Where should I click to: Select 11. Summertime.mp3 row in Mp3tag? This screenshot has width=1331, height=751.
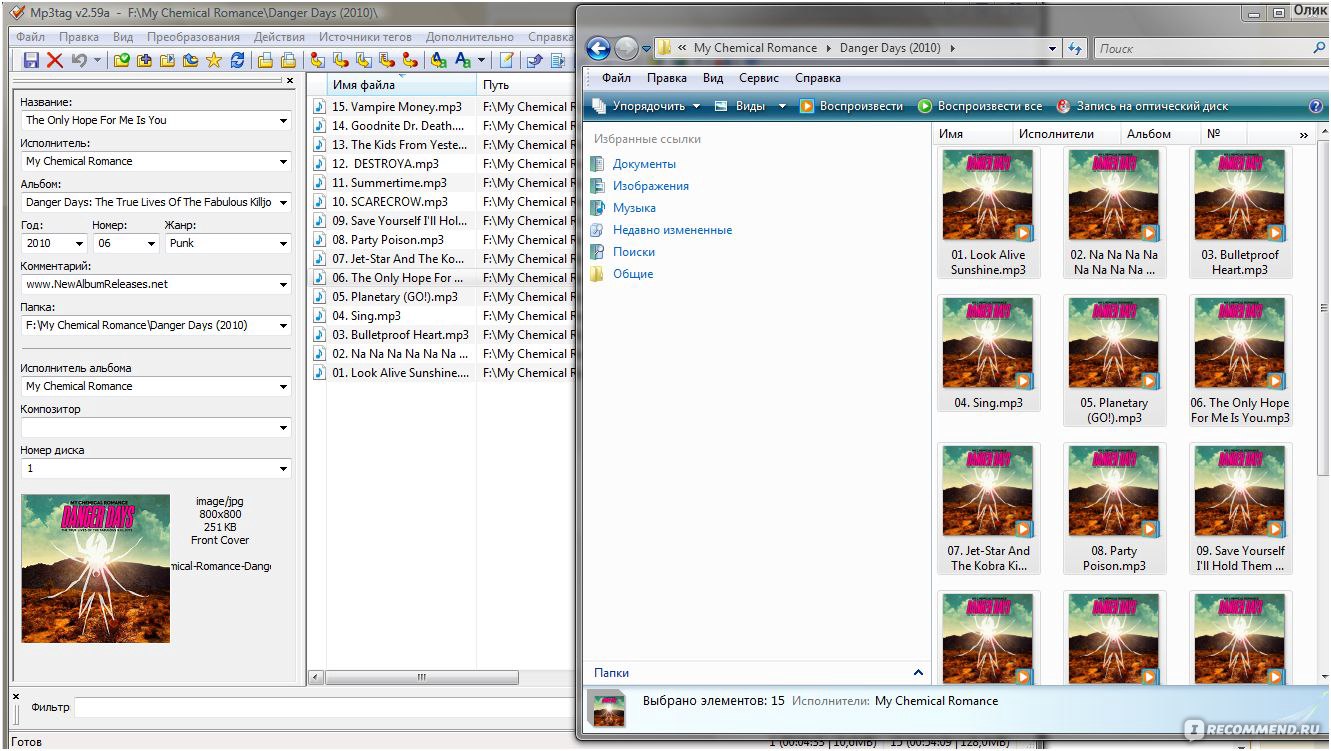click(390, 183)
